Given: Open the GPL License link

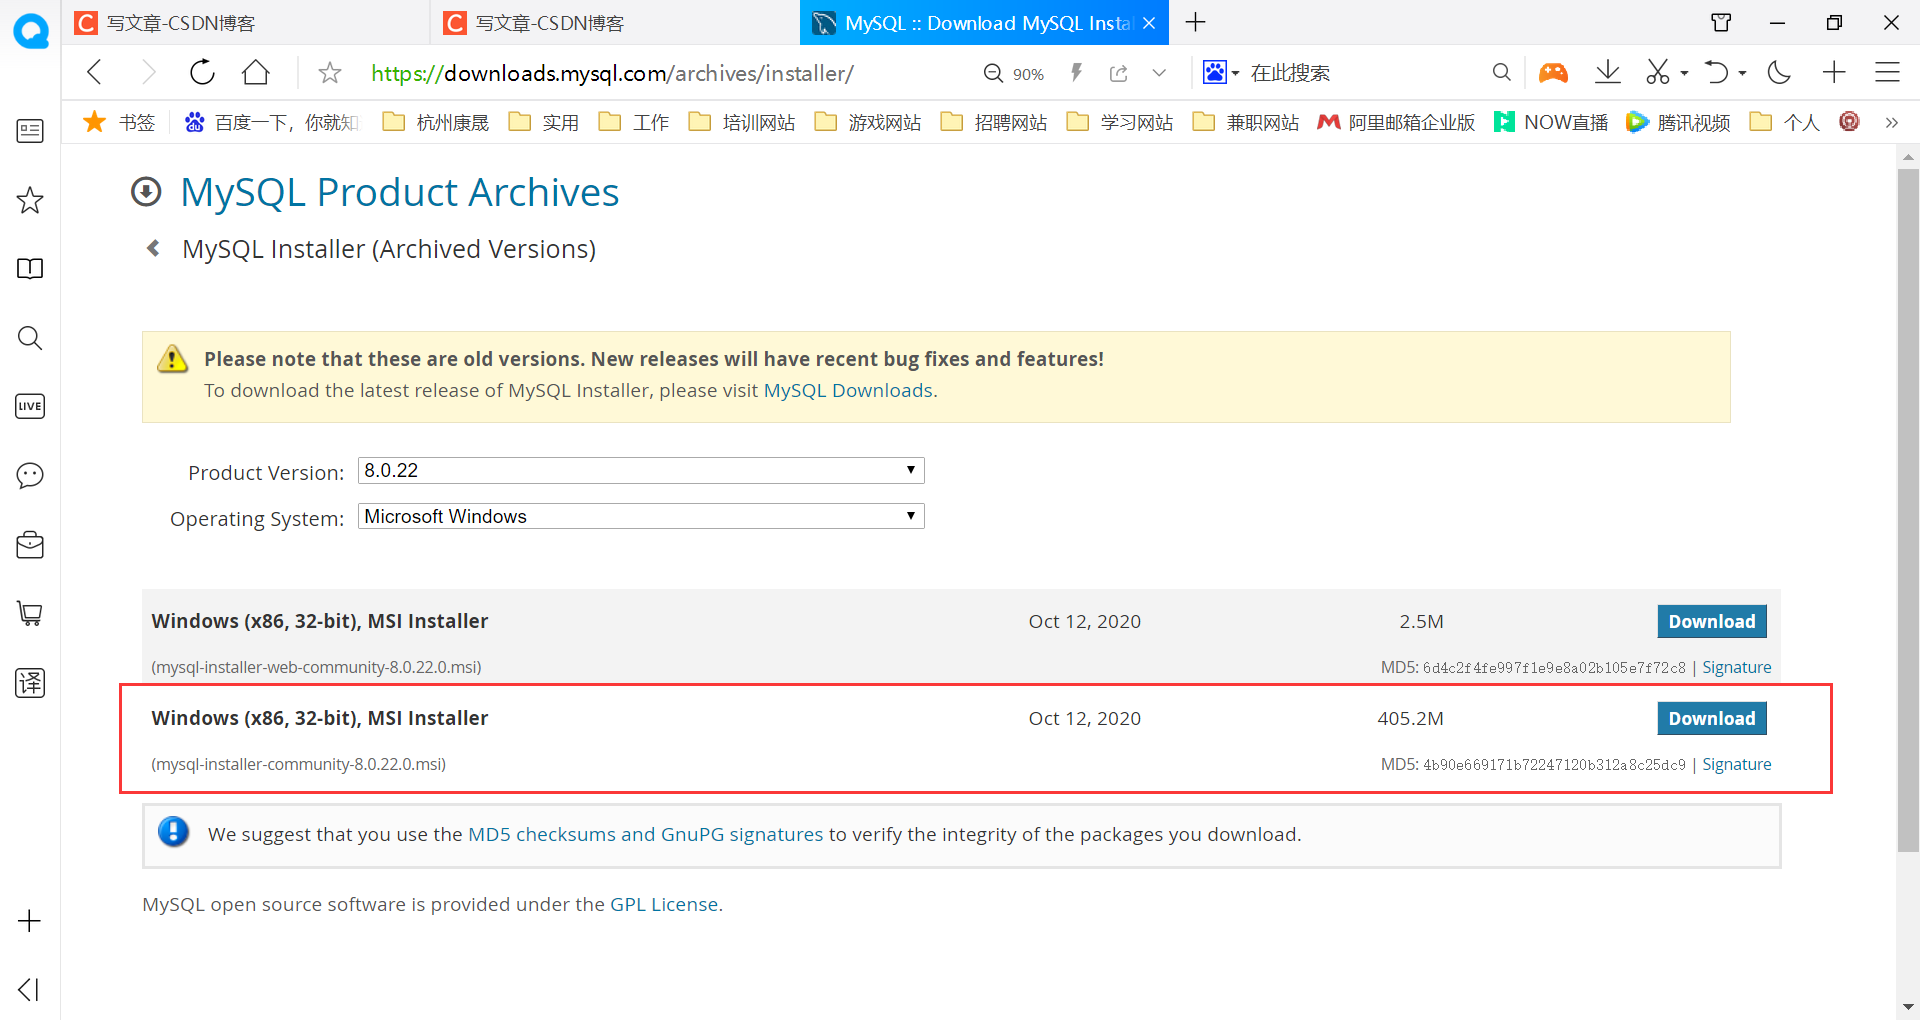Looking at the screenshot, I should (664, 904).
